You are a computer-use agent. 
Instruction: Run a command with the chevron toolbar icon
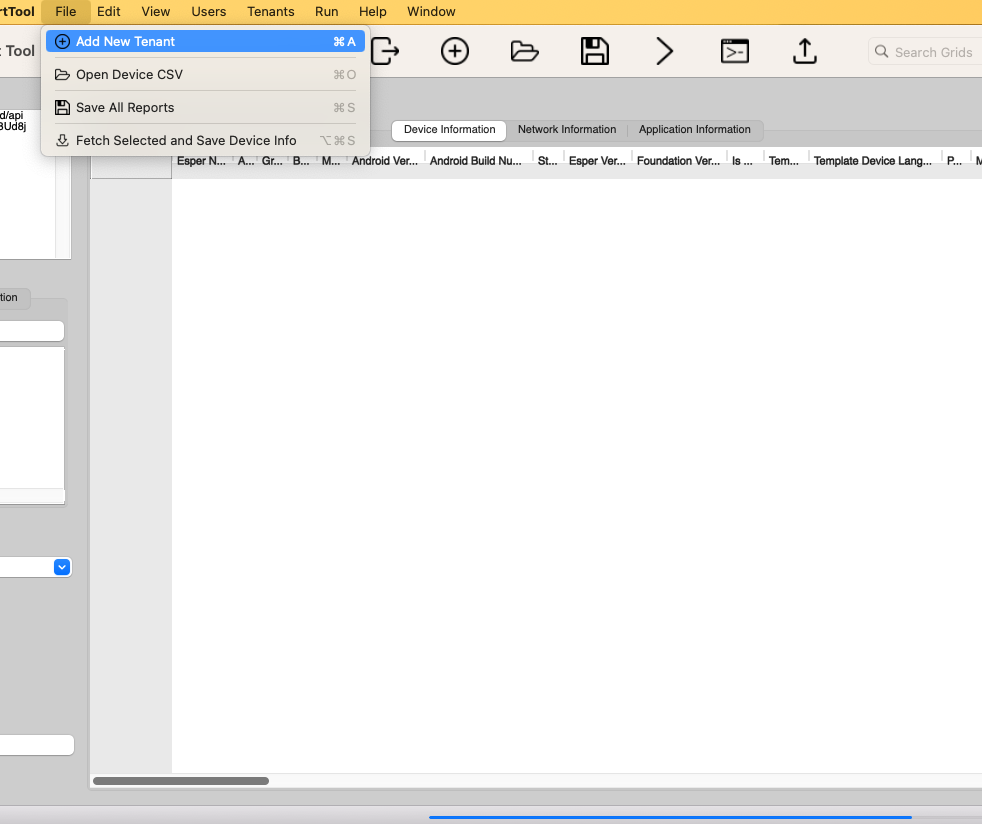pos(664,50)
